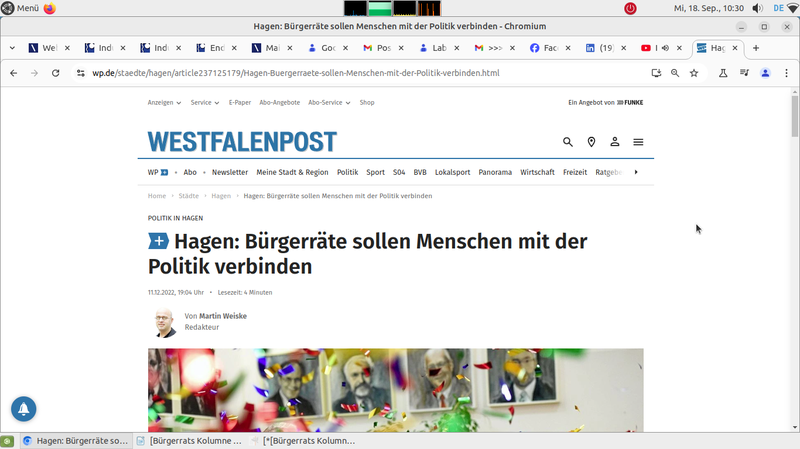Click the browser zoom magnifier icon

pyautogui.click(x=675, y=73)
